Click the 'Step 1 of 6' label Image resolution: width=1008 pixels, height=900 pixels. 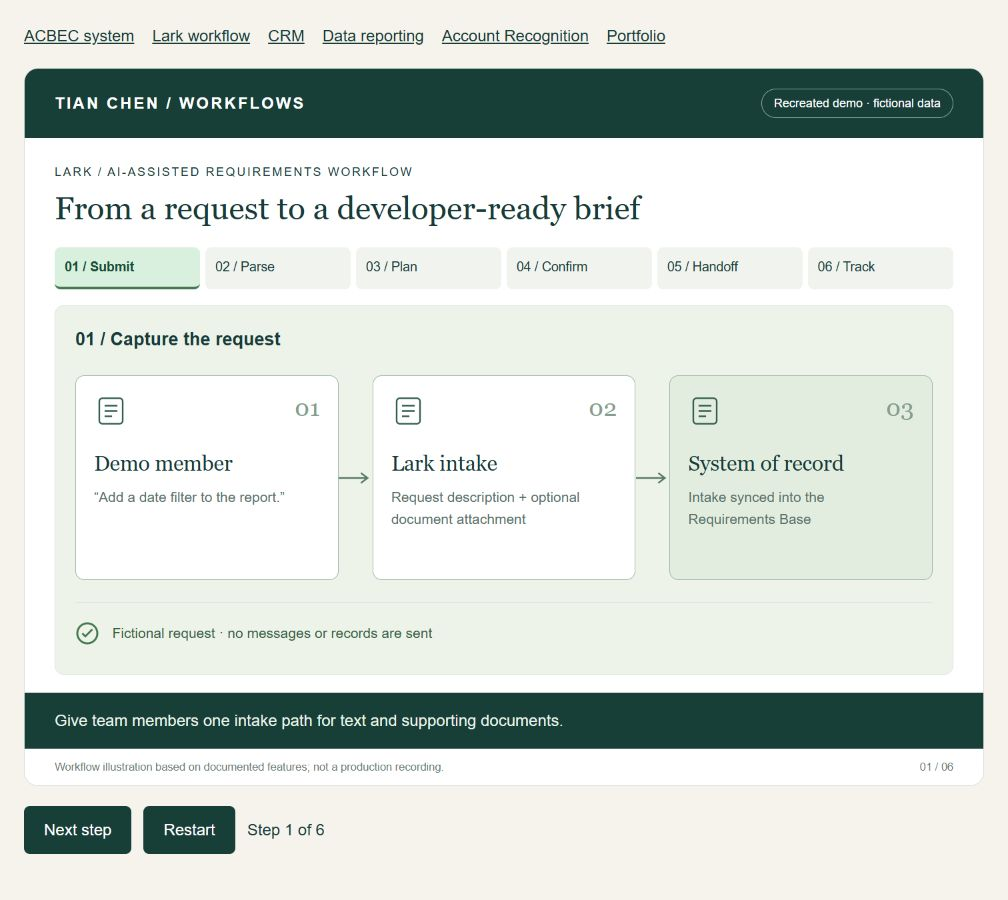tap(285, 830)
